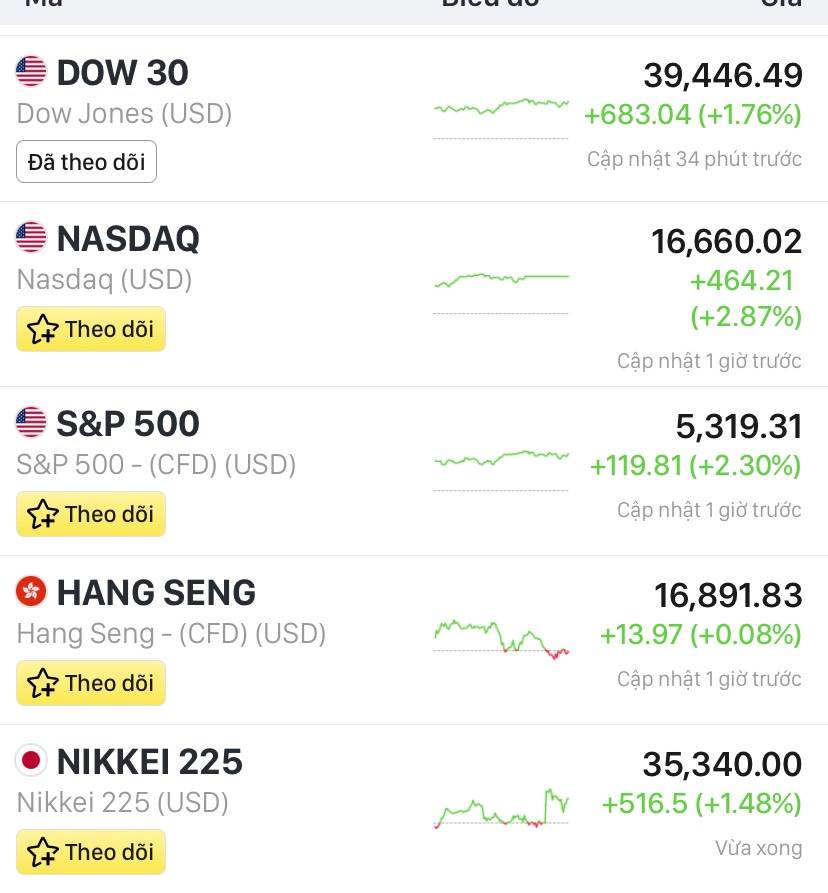Open the NASDAQ index title
The width and height of the screenshot is (828, 893).
pyautogui.click(x=128, y=238)
